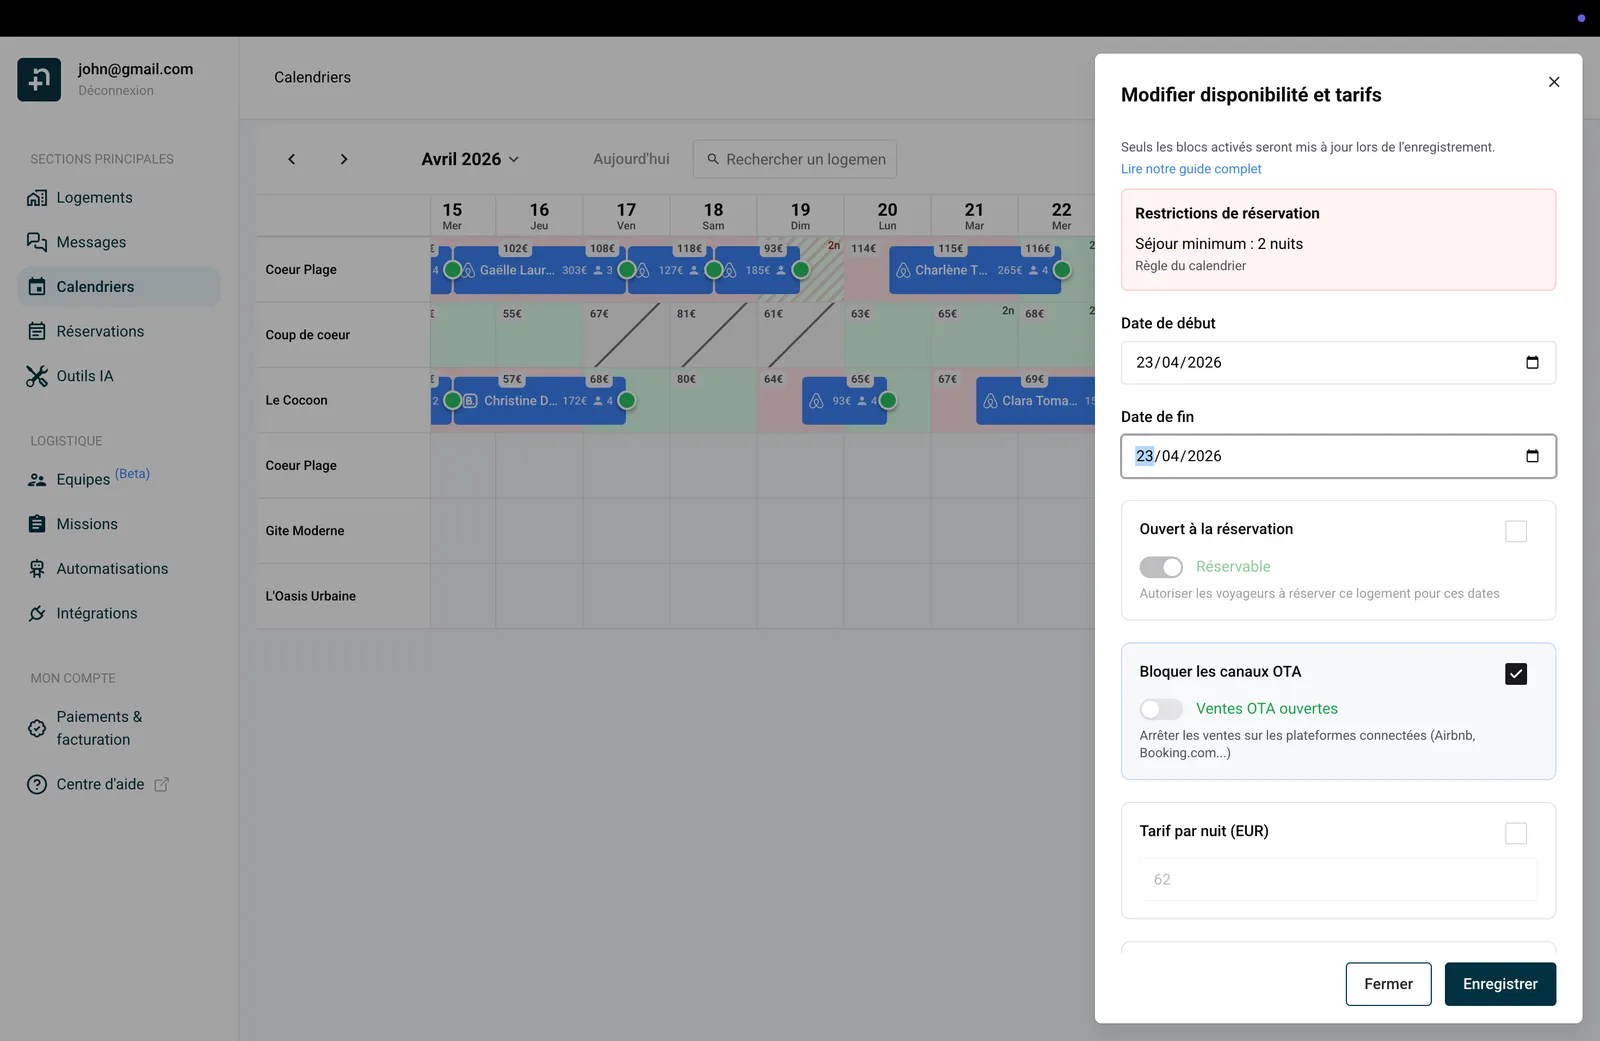This screenshot has width=1600, height=1041.
Task: Click Booking icon on Christine D reservation
Action: point(470,401)
